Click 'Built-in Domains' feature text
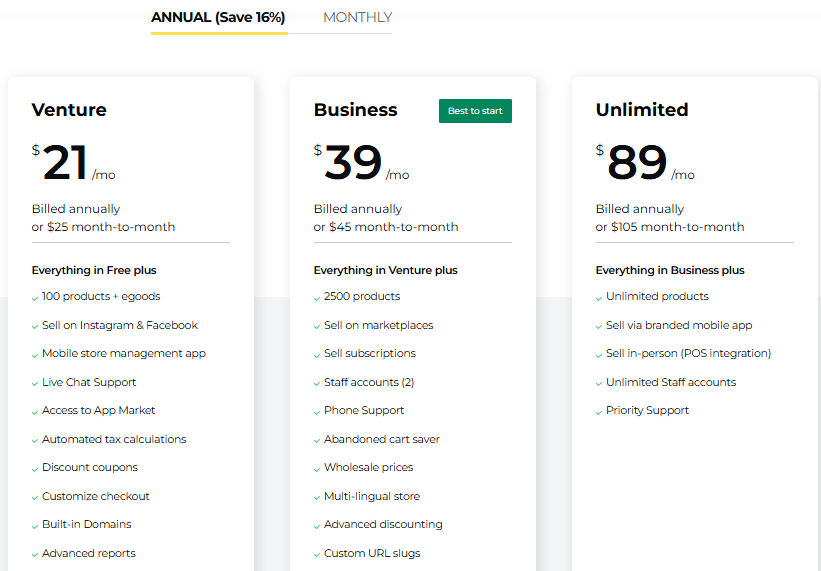 click(x=86, y=524)
